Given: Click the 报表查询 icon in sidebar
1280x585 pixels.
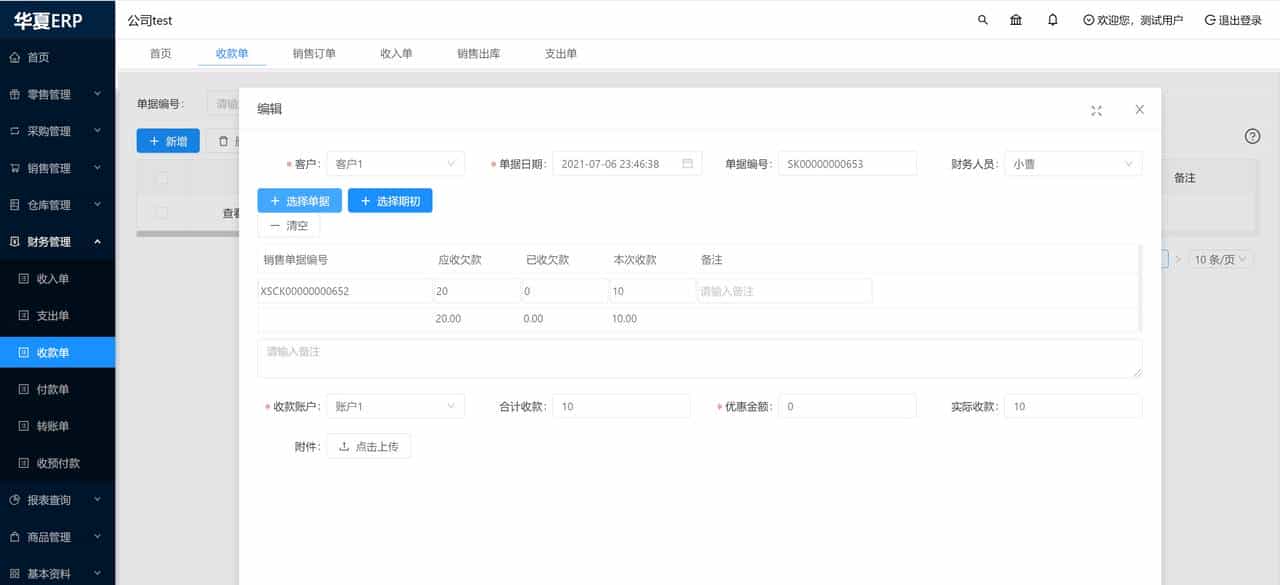Looking at the screenshot, I should (x=13, y=499).
